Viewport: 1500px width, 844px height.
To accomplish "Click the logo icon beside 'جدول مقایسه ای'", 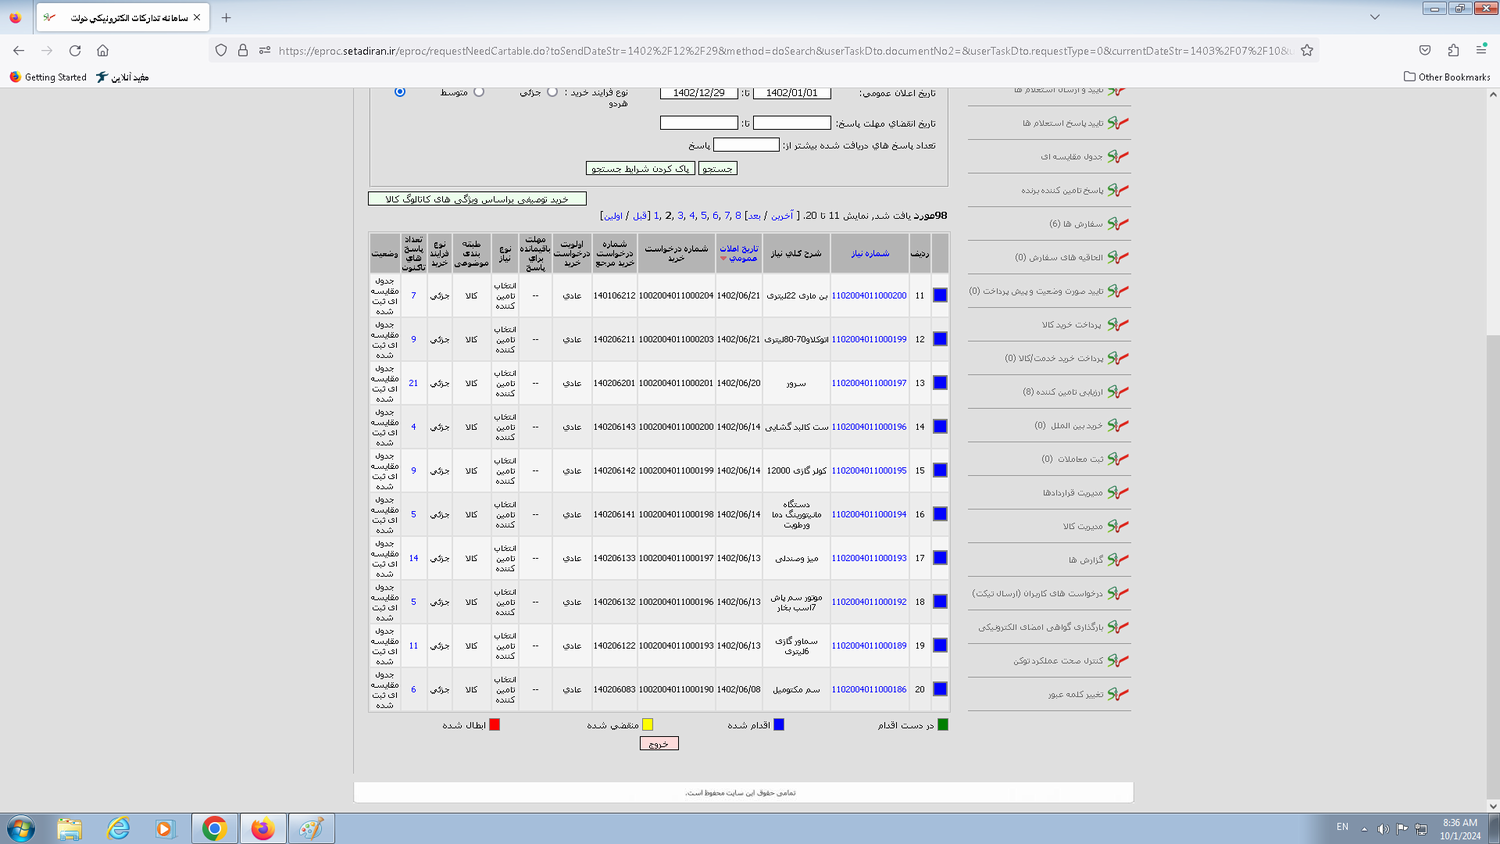I will [1118, 156].
